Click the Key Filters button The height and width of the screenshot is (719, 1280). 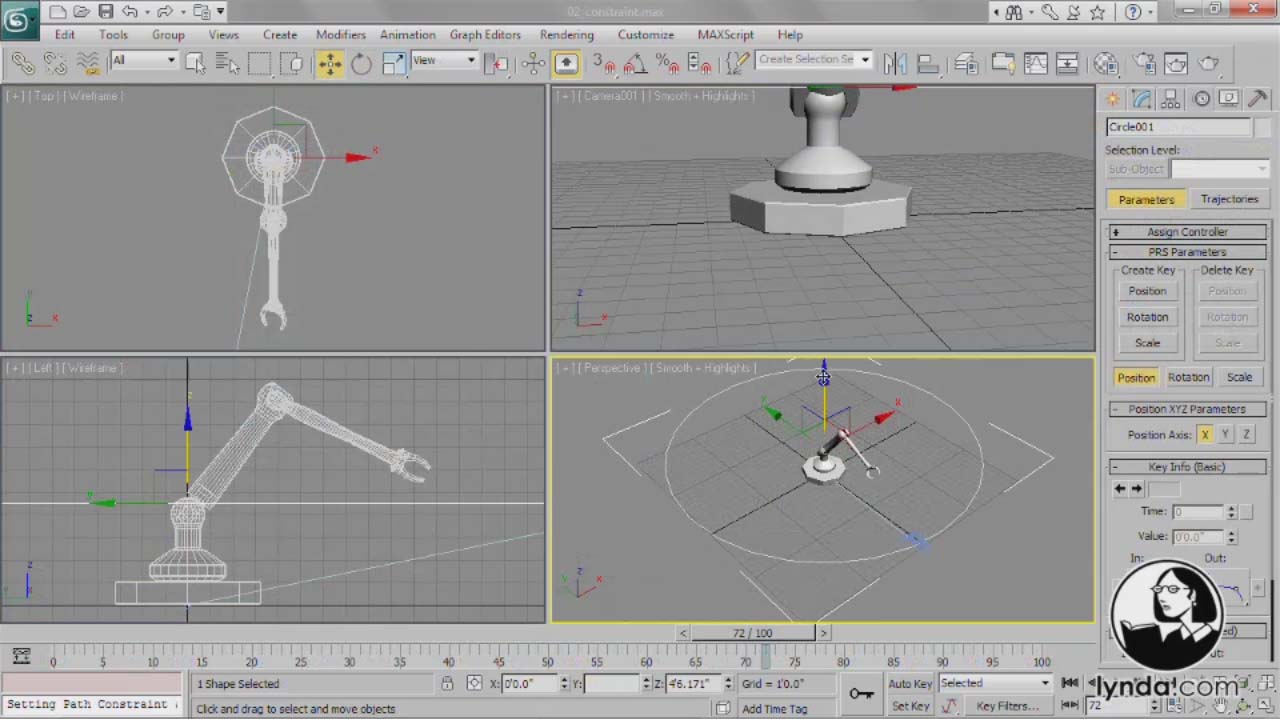click(1007, 705)
